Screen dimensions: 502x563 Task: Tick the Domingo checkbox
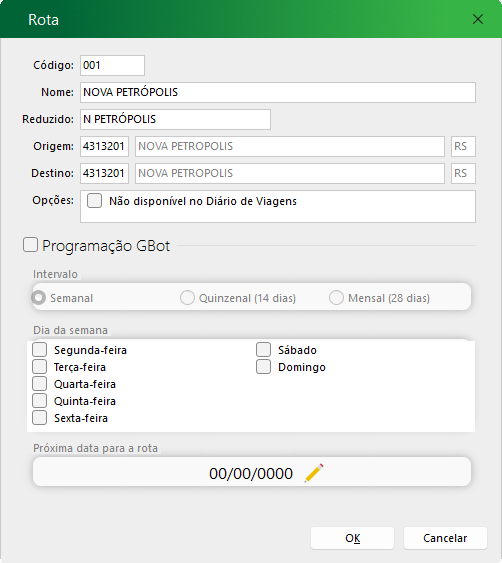pos(263,367)
